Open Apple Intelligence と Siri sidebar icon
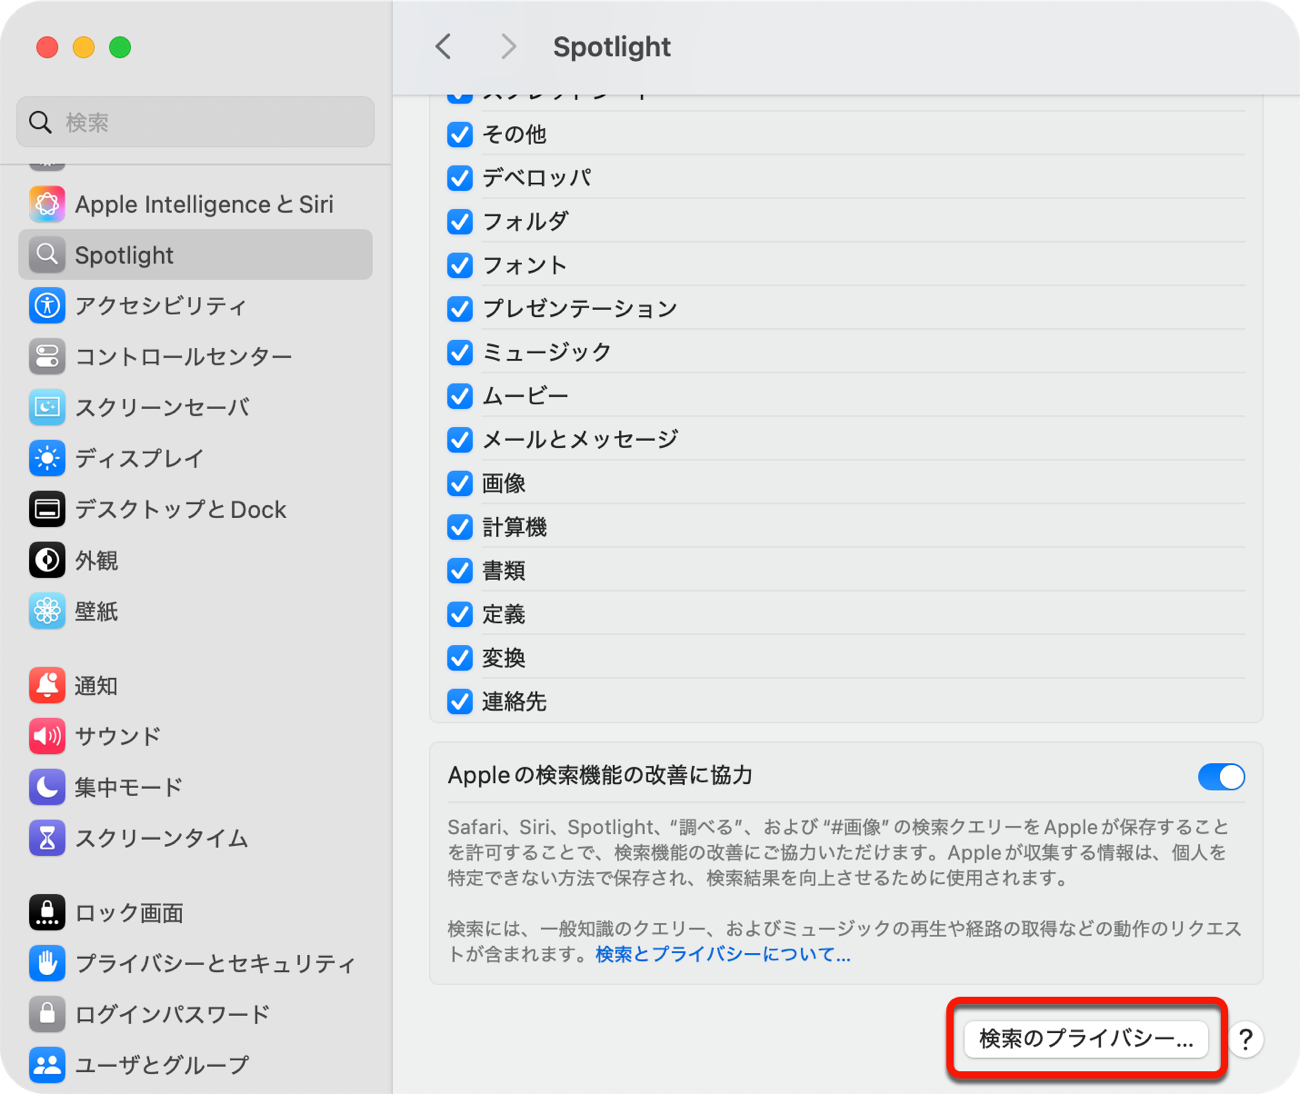Screen dimensions: 1300x1094 (x=47, y=204)
